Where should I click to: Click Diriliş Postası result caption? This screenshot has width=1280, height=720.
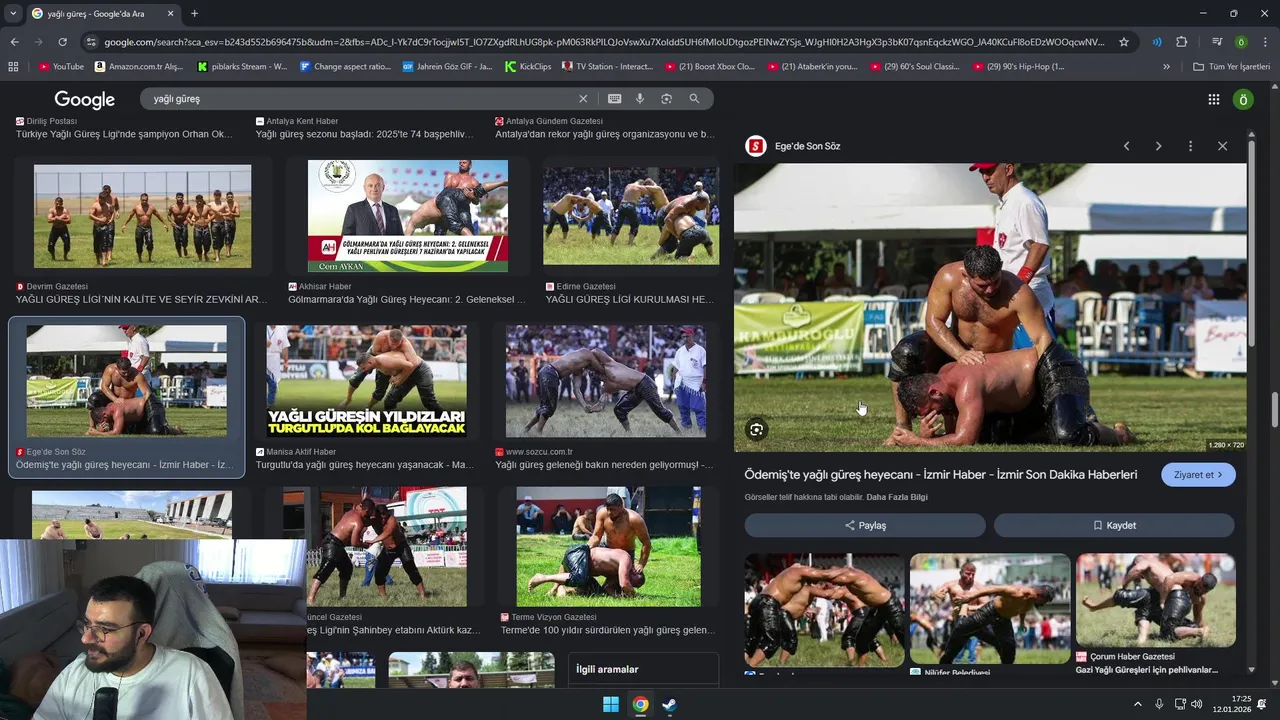click(124, 134)
